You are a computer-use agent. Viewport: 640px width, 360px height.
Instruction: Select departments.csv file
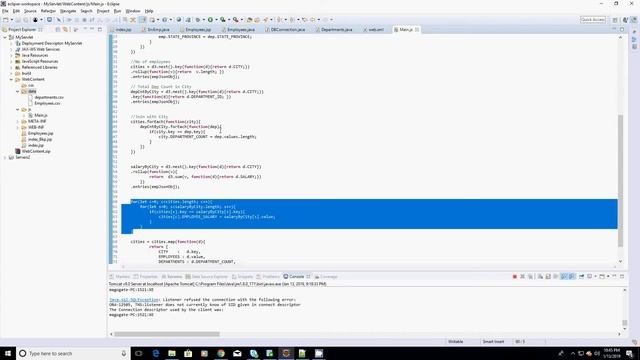(x=49, y=97)
